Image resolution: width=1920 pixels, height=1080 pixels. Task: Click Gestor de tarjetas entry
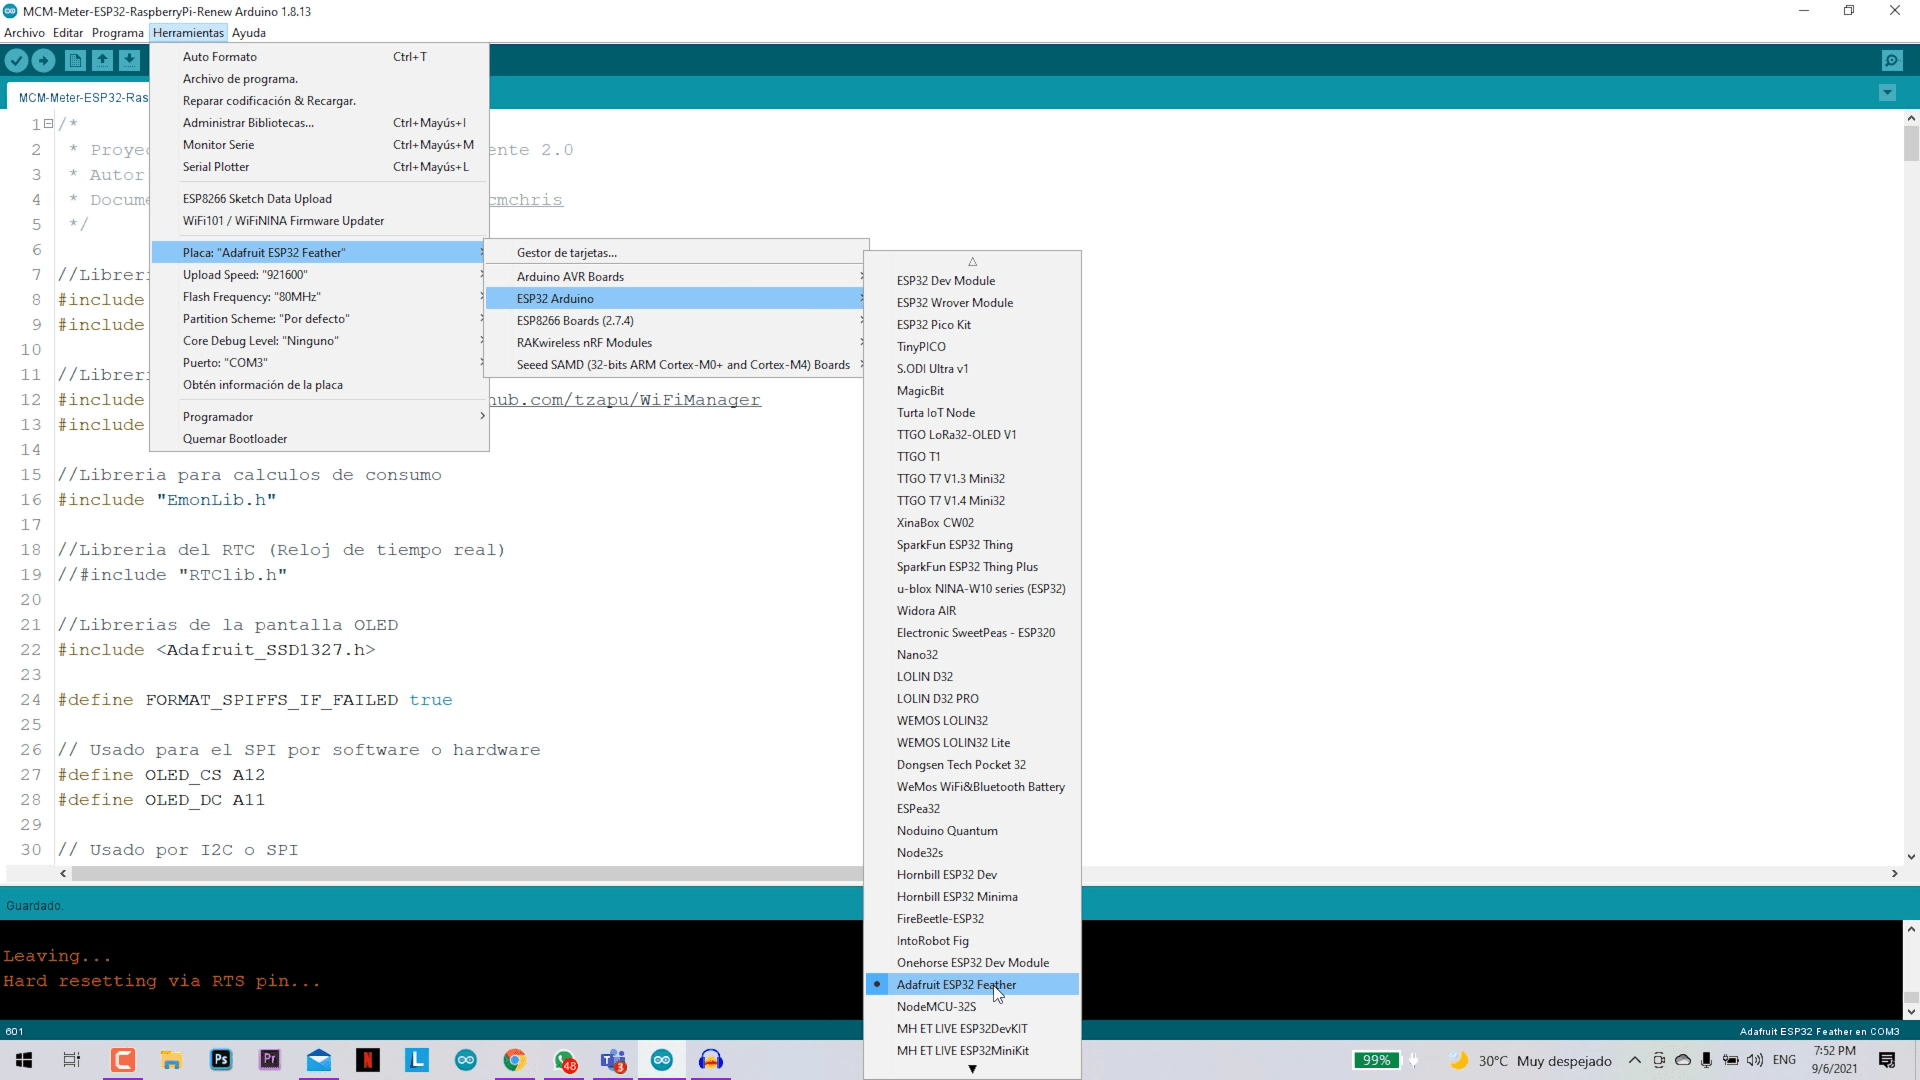(x=566, y=252)
